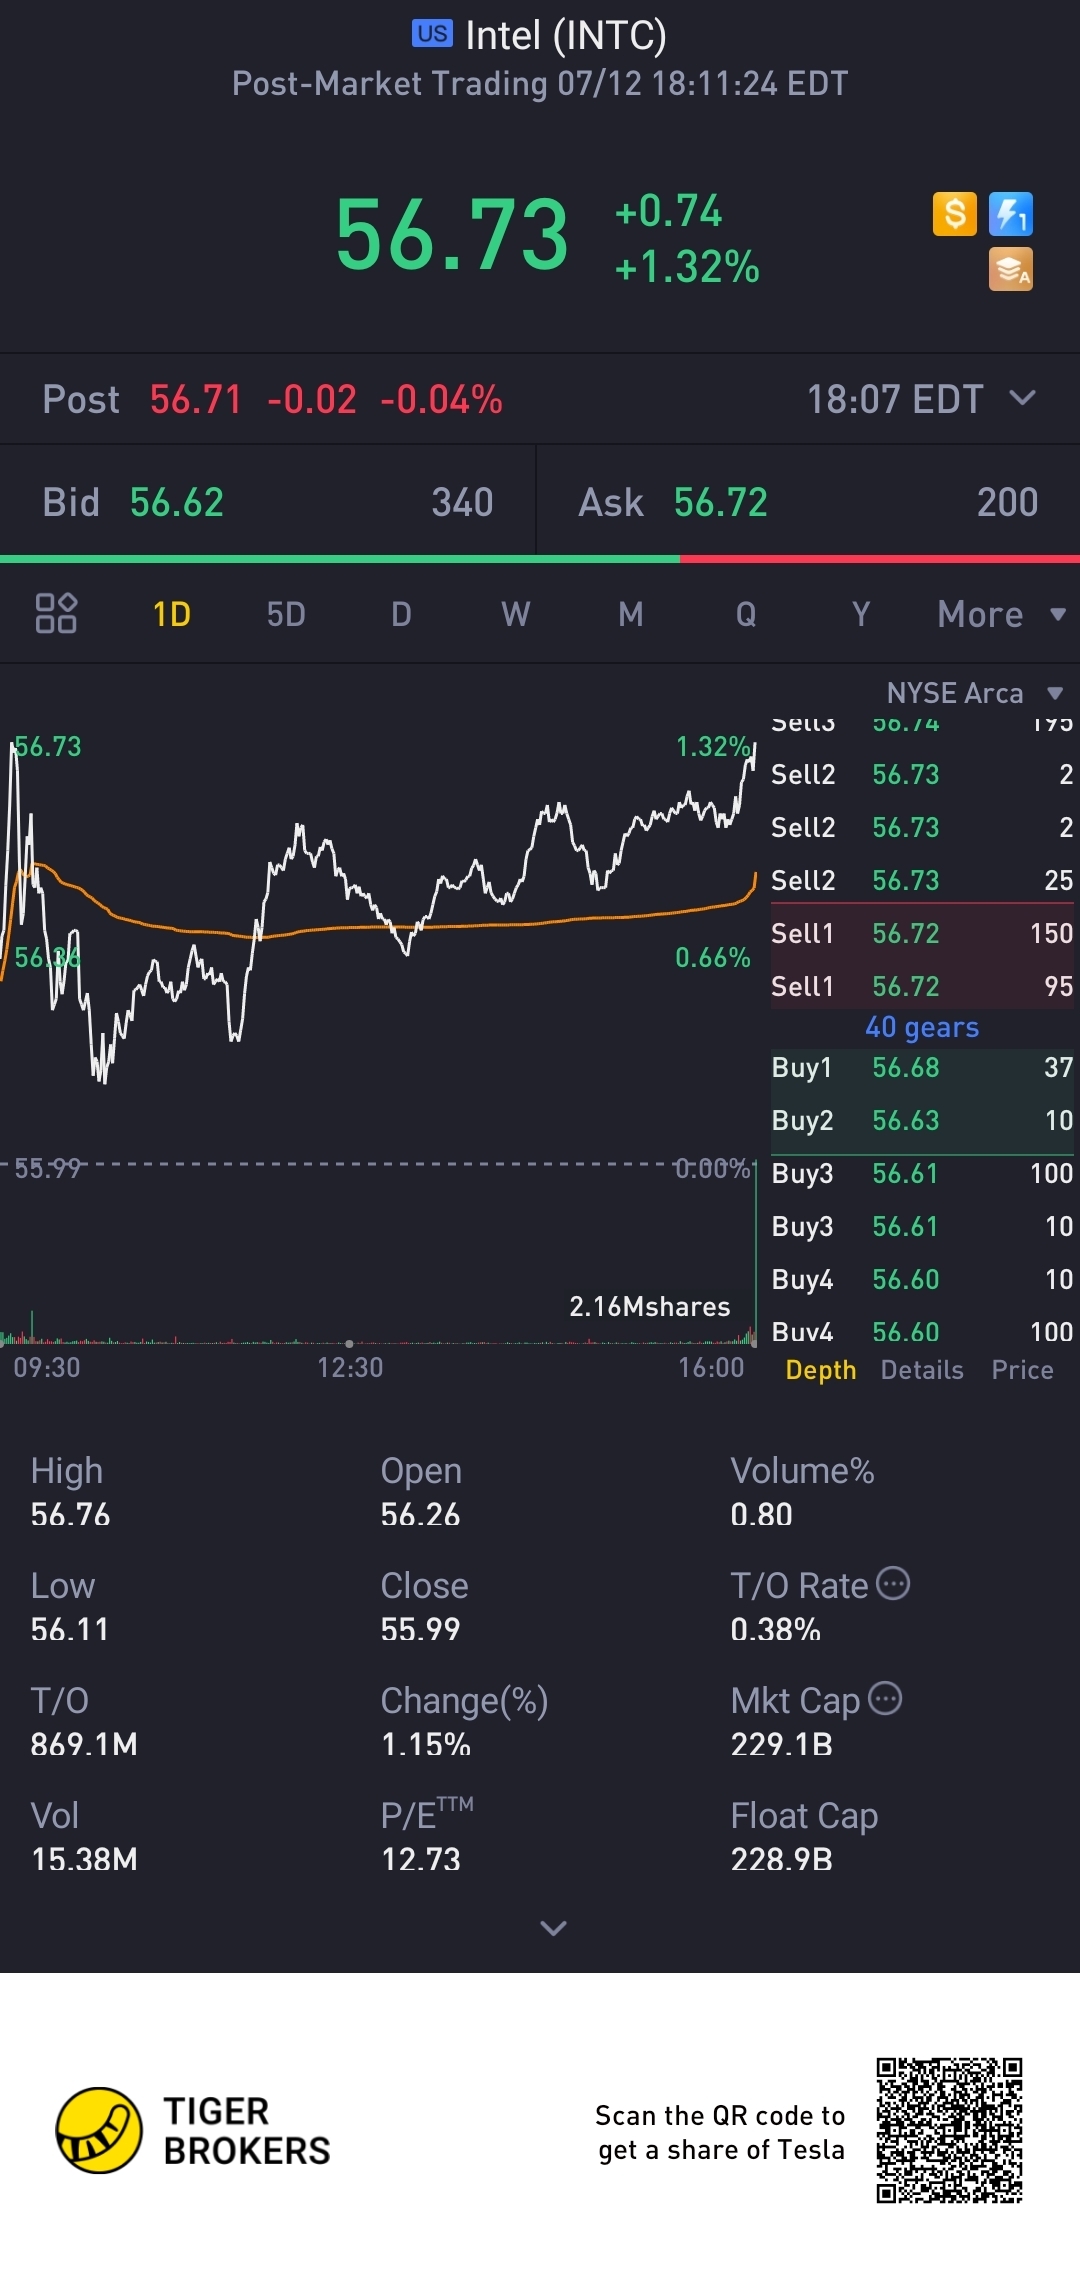The width and height of the screenshot is (1080, 2289).
Task: Tap the Mkt Cap info icon
Action: click(885, 1698)
